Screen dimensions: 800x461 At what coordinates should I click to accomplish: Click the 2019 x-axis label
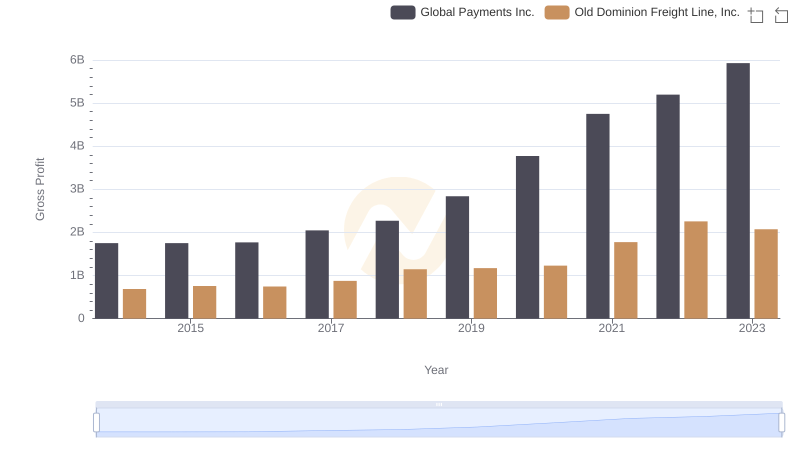471,328
